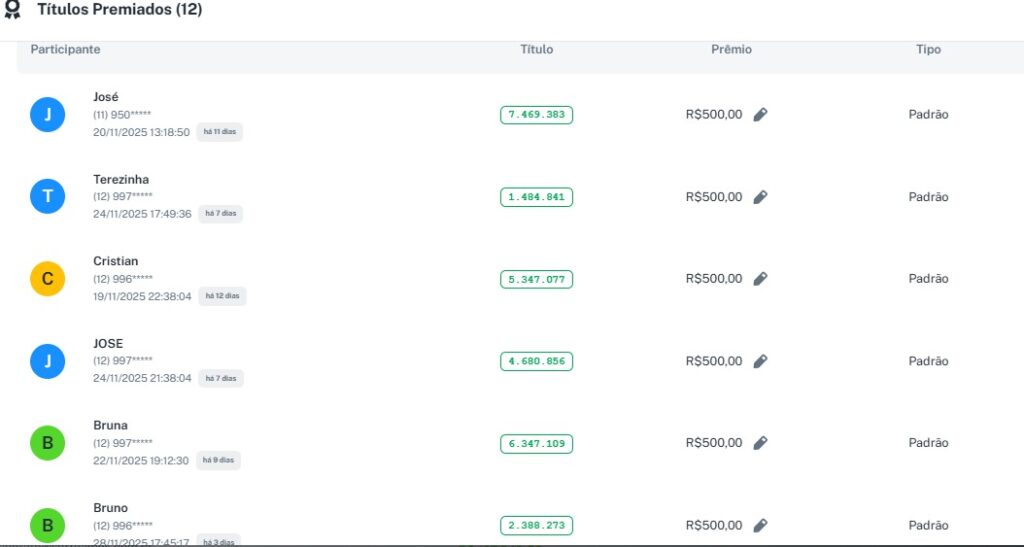Click José's blue J avatar
Image resolution: width=1024 pixels, height=547 pixels.
(x=47, y=115)
